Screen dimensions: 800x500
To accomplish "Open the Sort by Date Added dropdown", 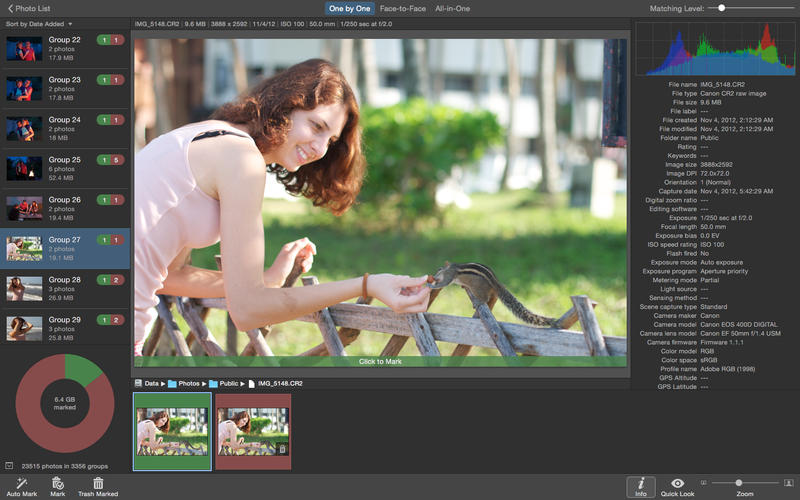I will [40, 23].
